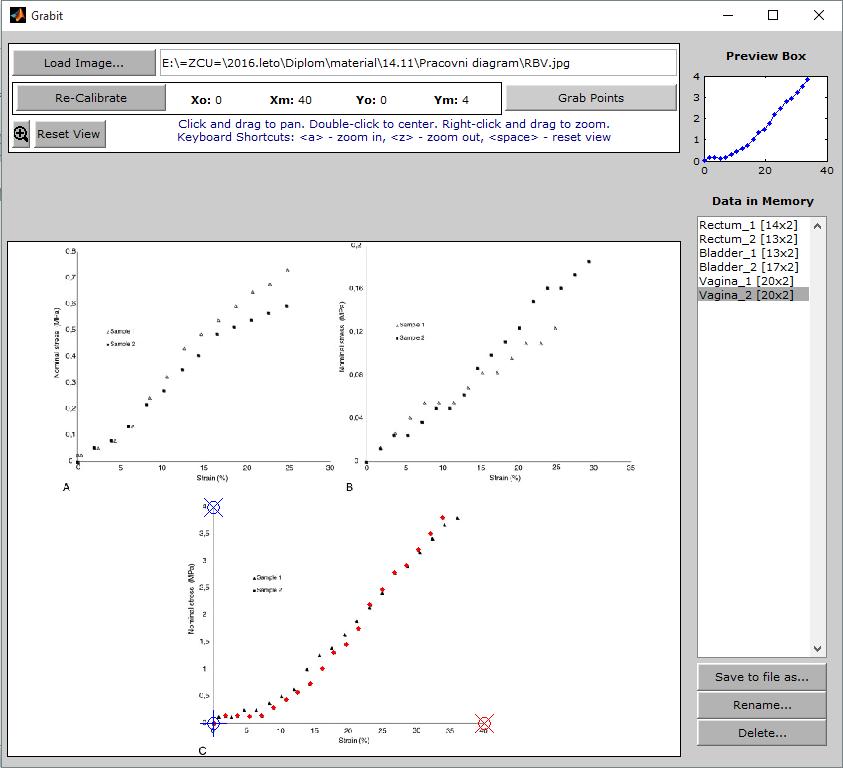Click the data list scroll down arrow
843x768 pixels.
[x=817, y=649]
